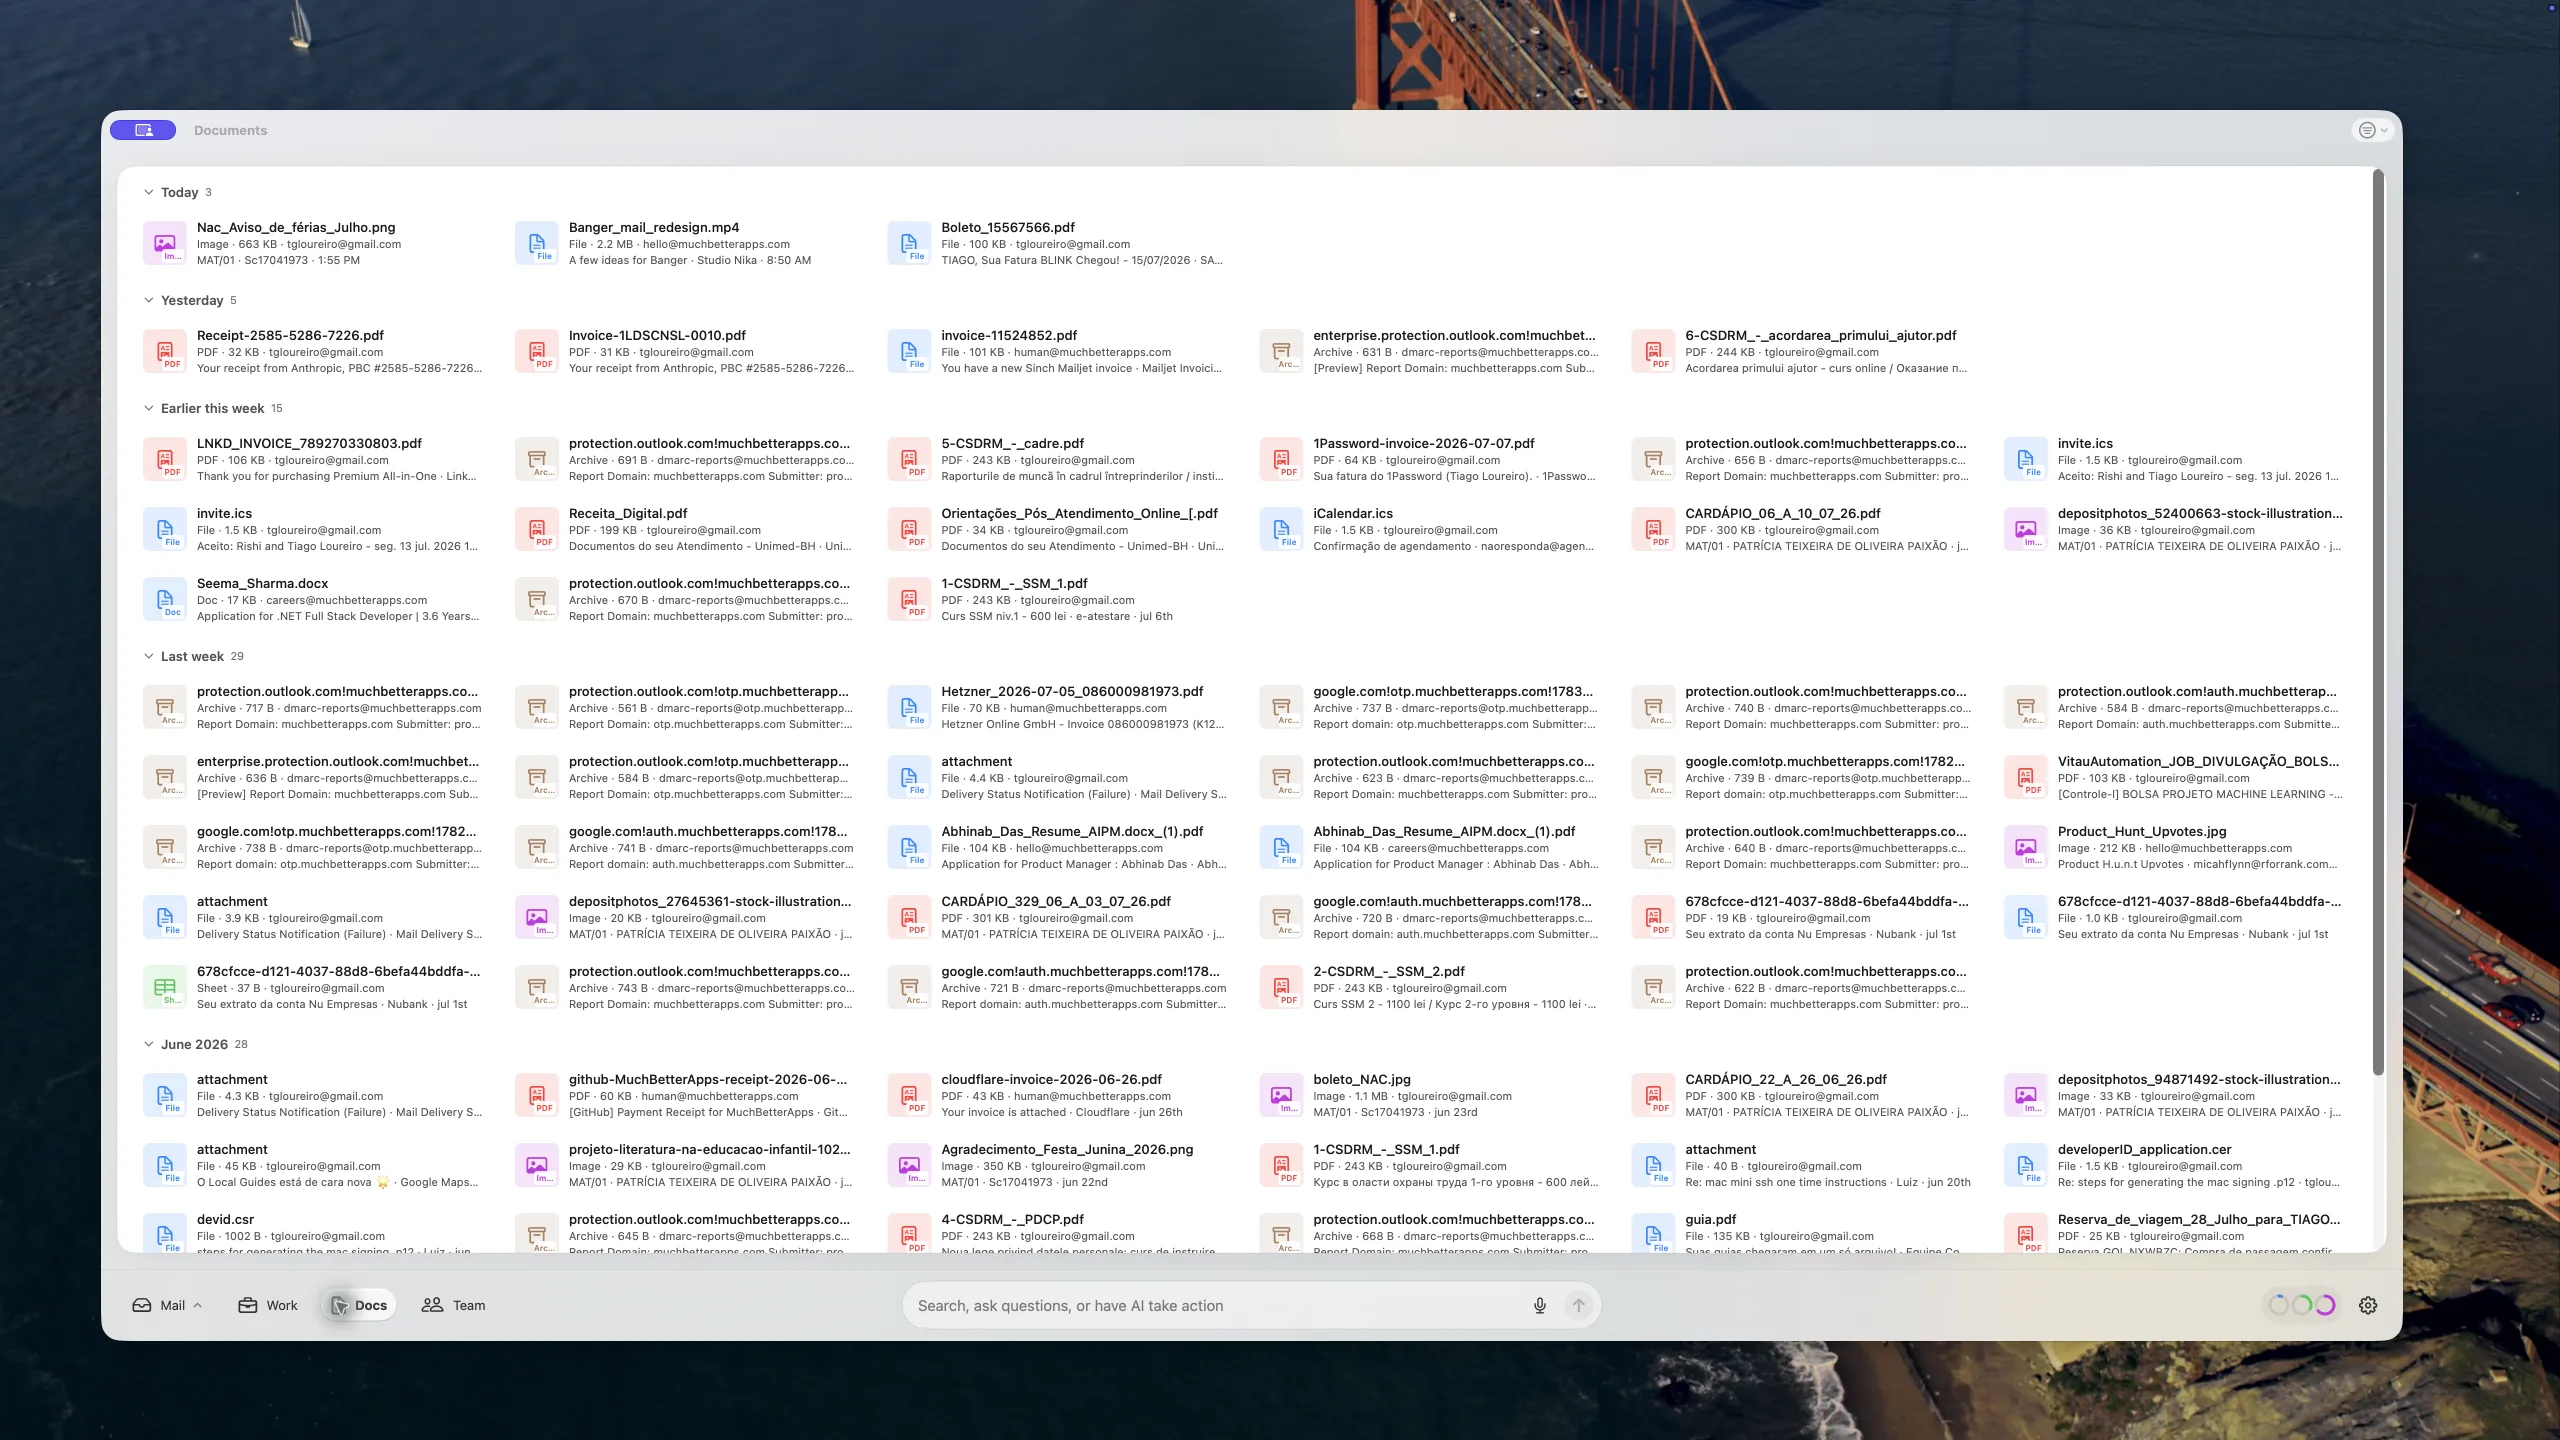Open CARDÁPIO_329_06_A_03_07_26.pdf
Screen dimensions: 2560x1440
pyautogui.click(x=1057, y=917)
